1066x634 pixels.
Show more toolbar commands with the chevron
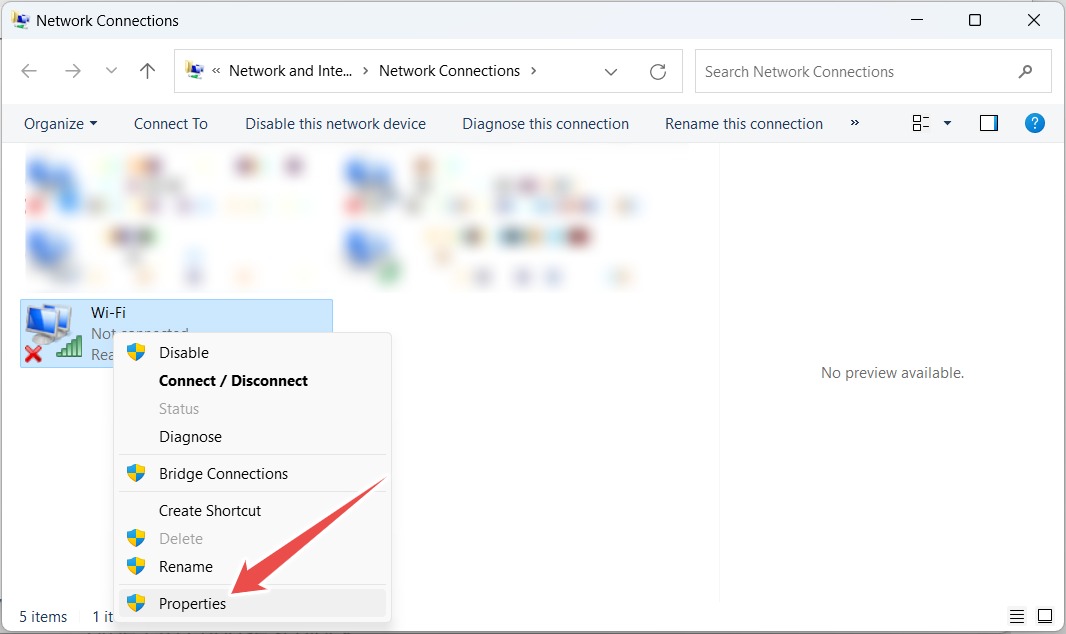click(x=855, y=122)
